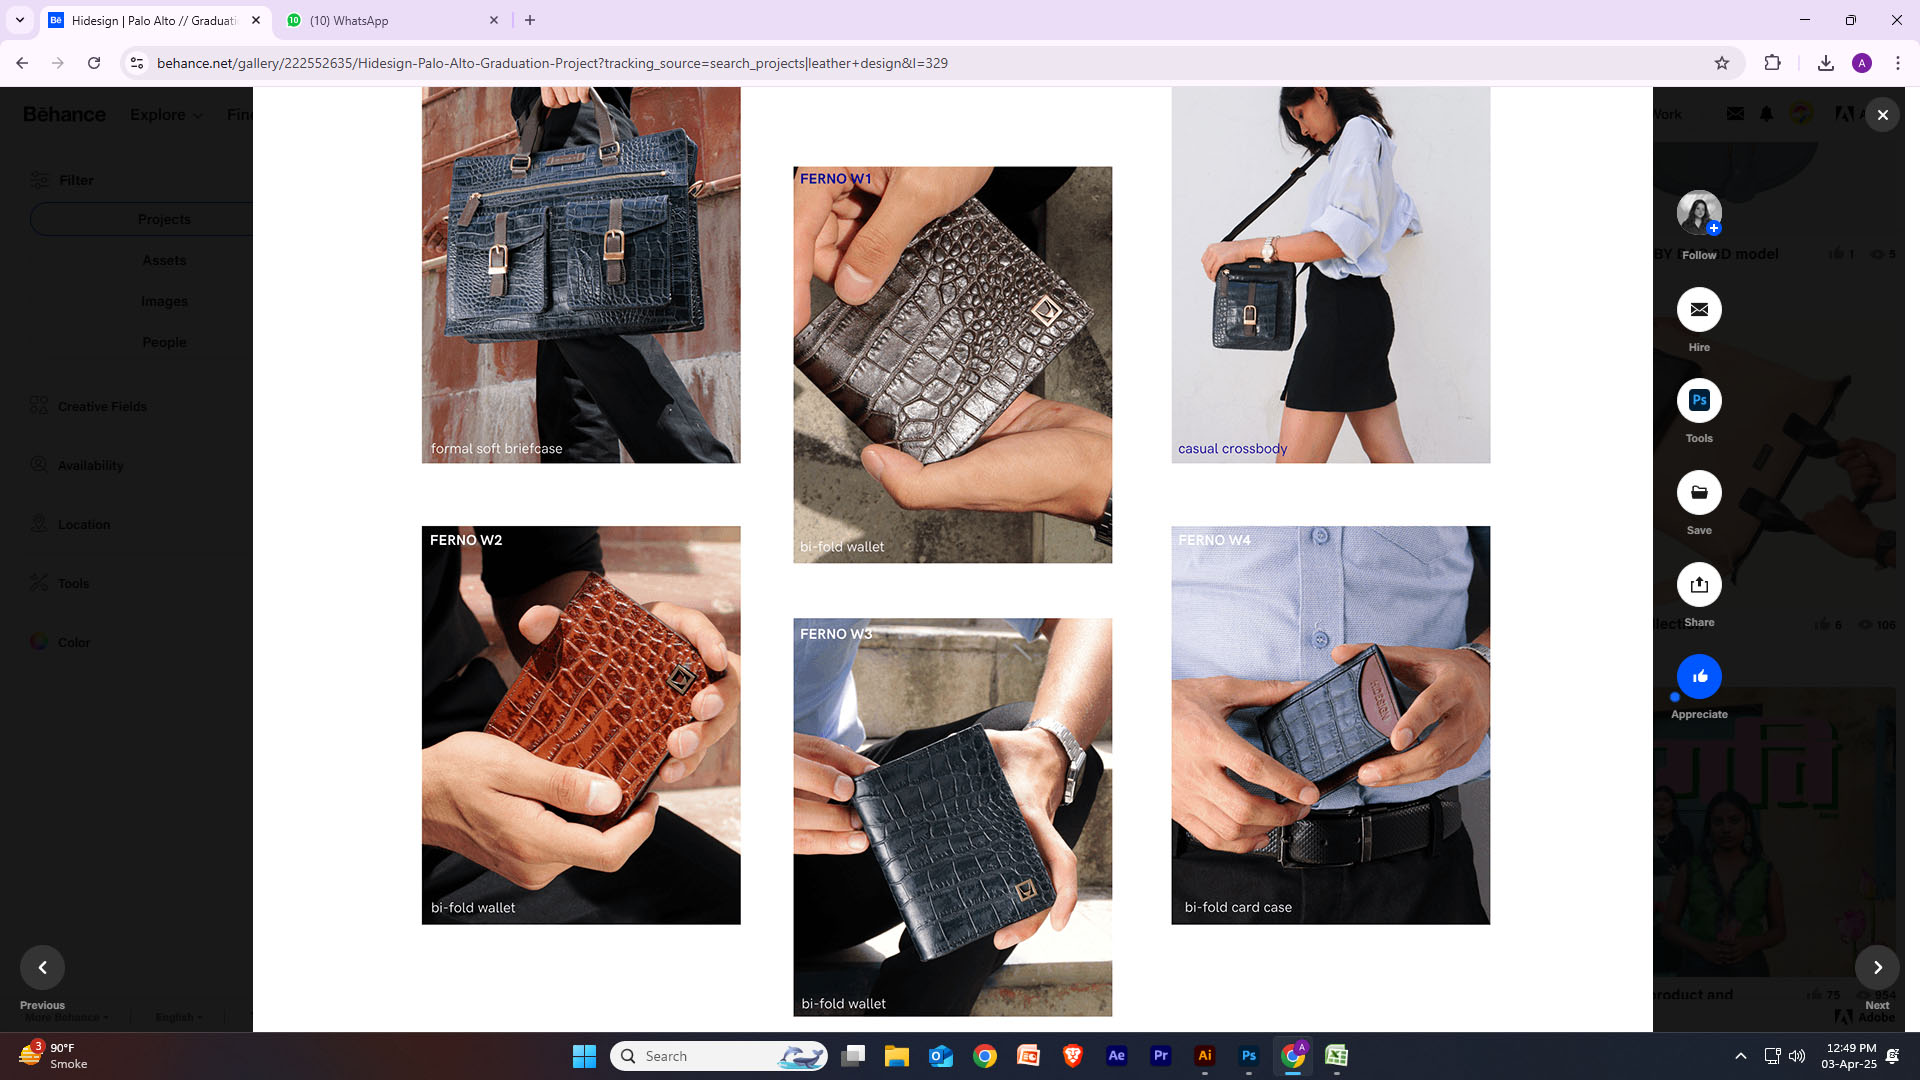Open the Photoshop Tools icon
This screenshot has height=1080, width=1920.
click(x=1699, y=401)
